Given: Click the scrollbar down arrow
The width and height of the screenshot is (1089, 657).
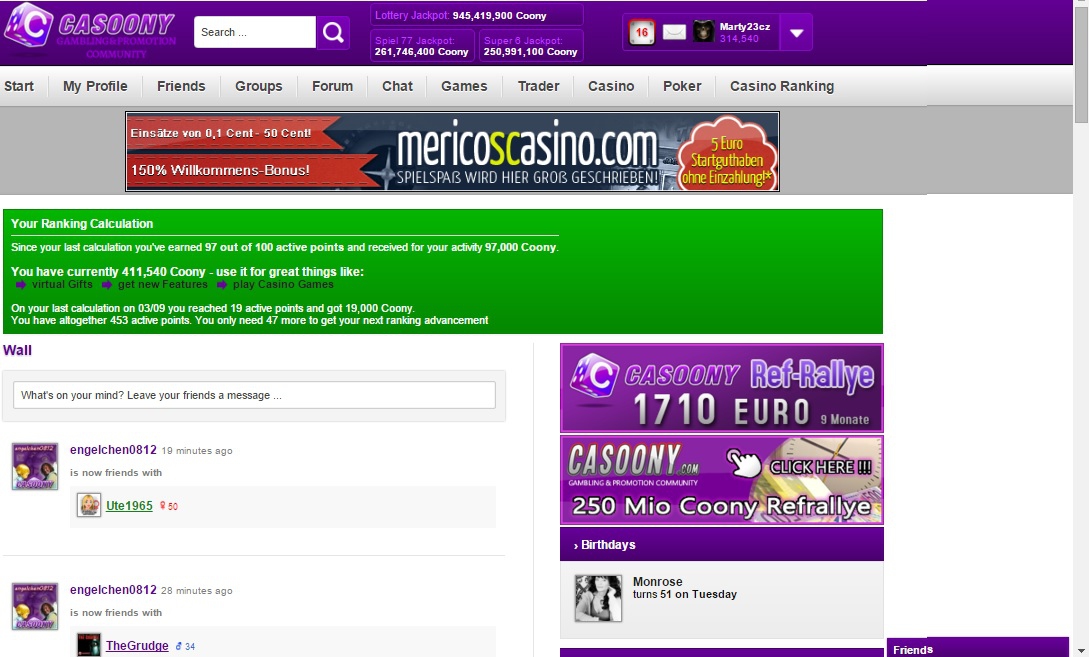Looking at the screenshot, I should (x=1081, y=650).
